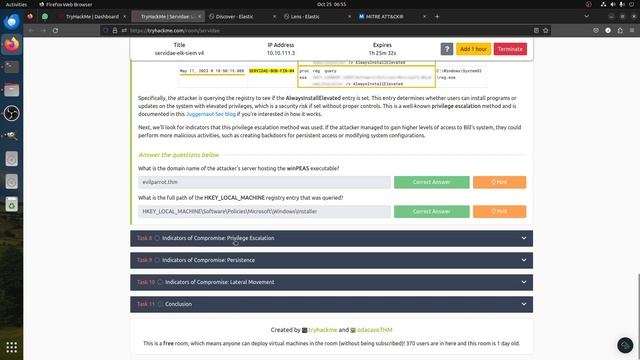Image resolution: width=640 pixels, height=360 pixels.
Task: Click the clock in top bar
Action: click(331, 4)
